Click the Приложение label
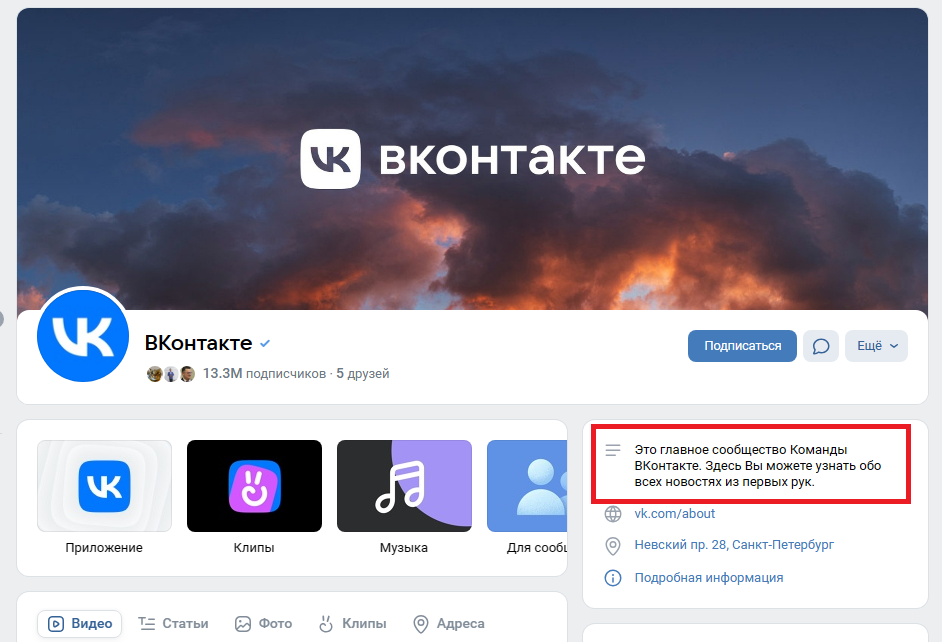The image size is (942, 642). point(104,548)
